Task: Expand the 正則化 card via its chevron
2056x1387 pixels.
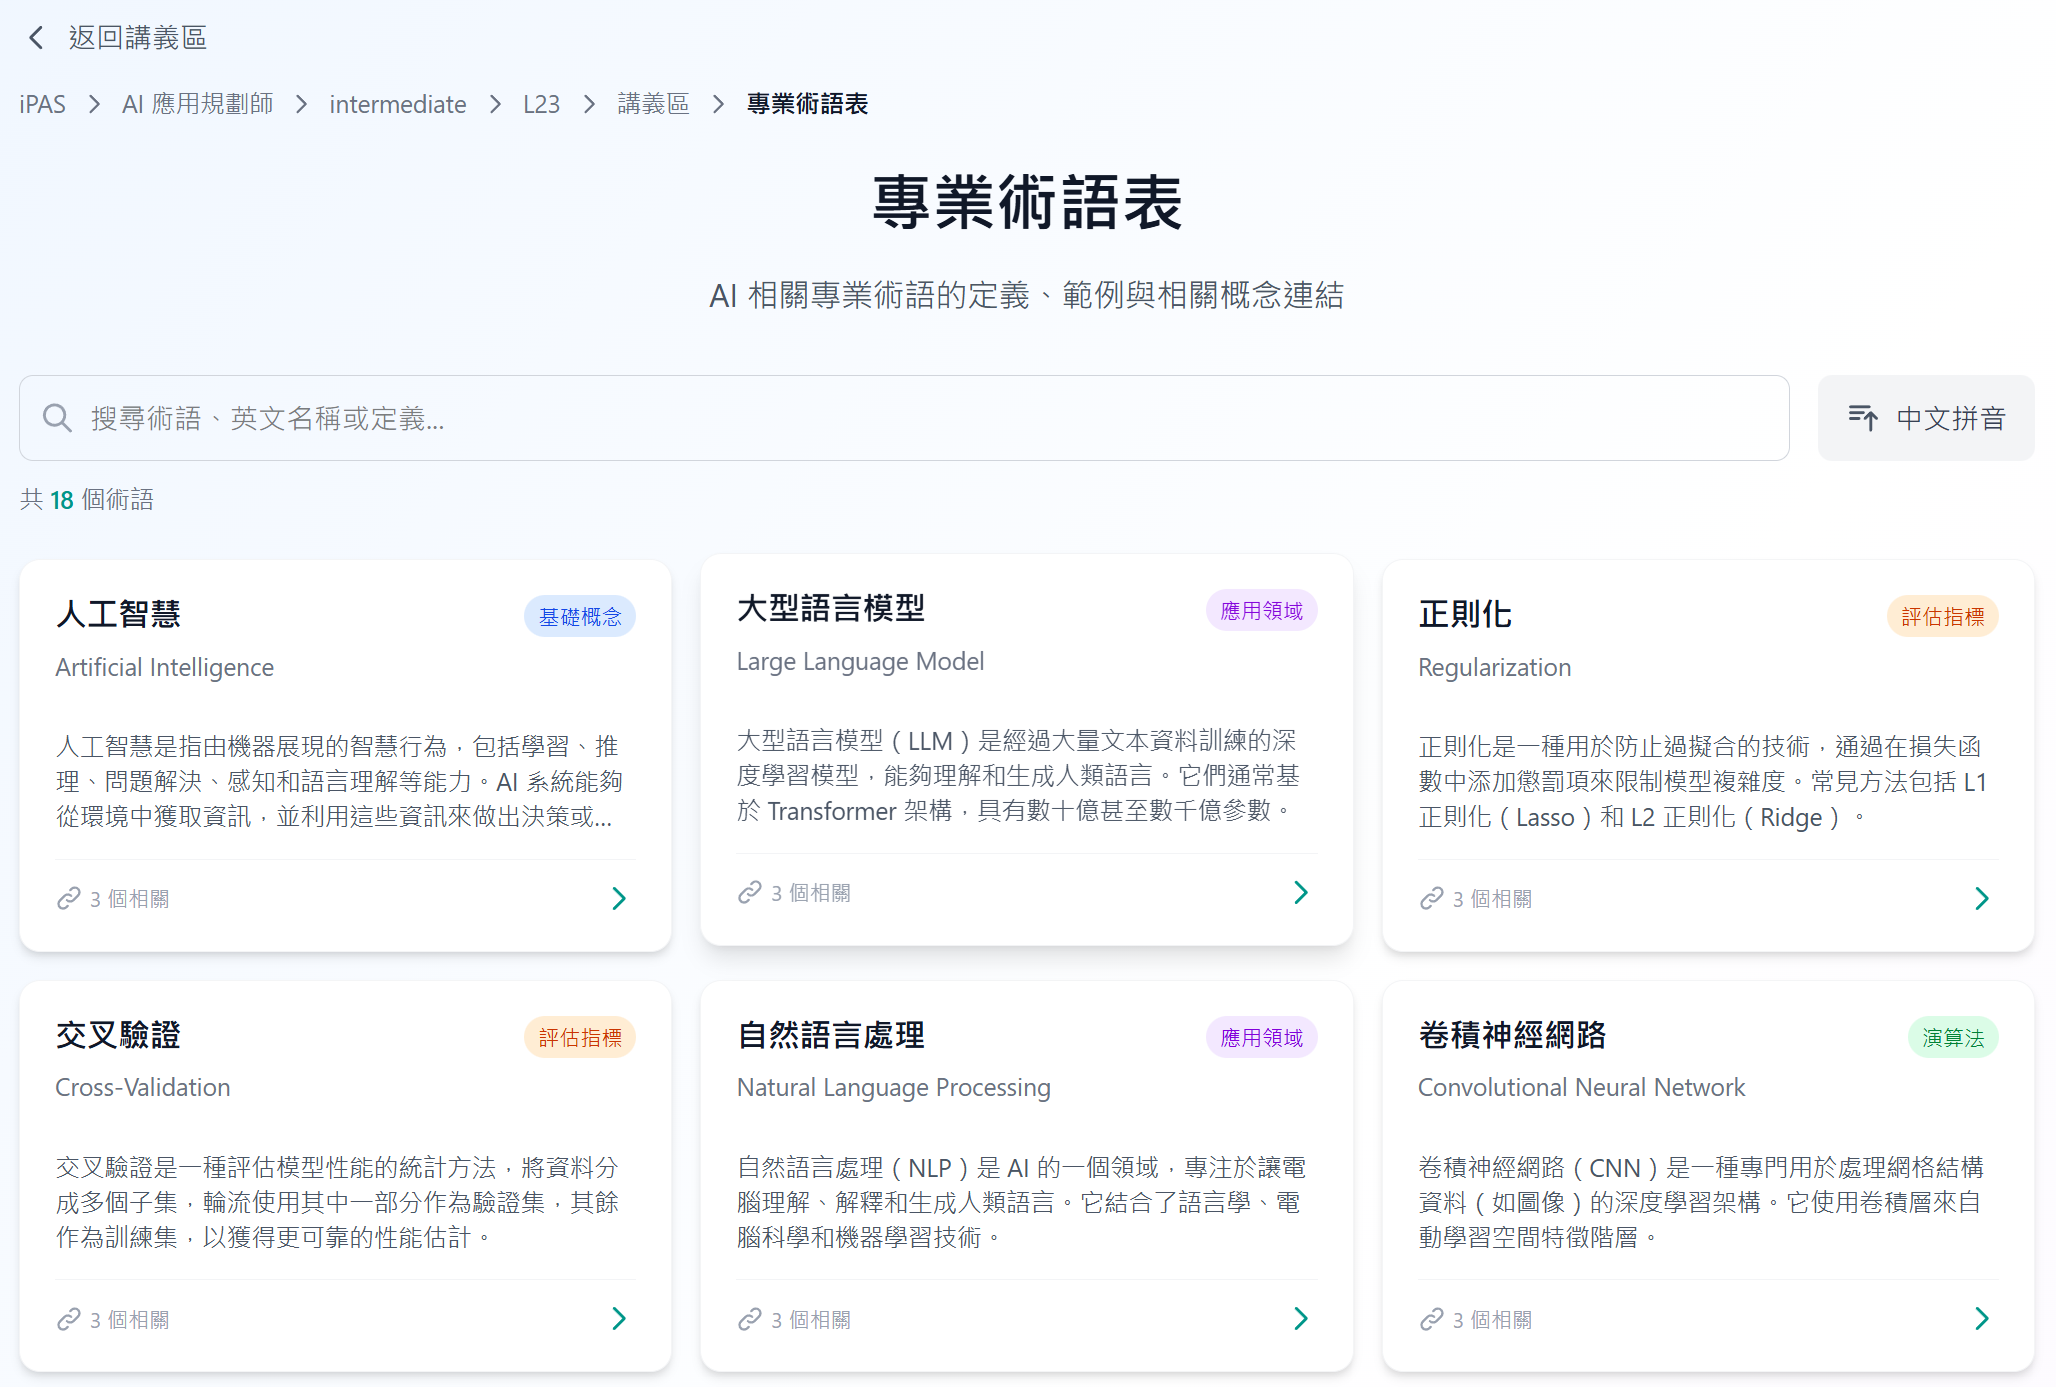Action: (1983, 898)
